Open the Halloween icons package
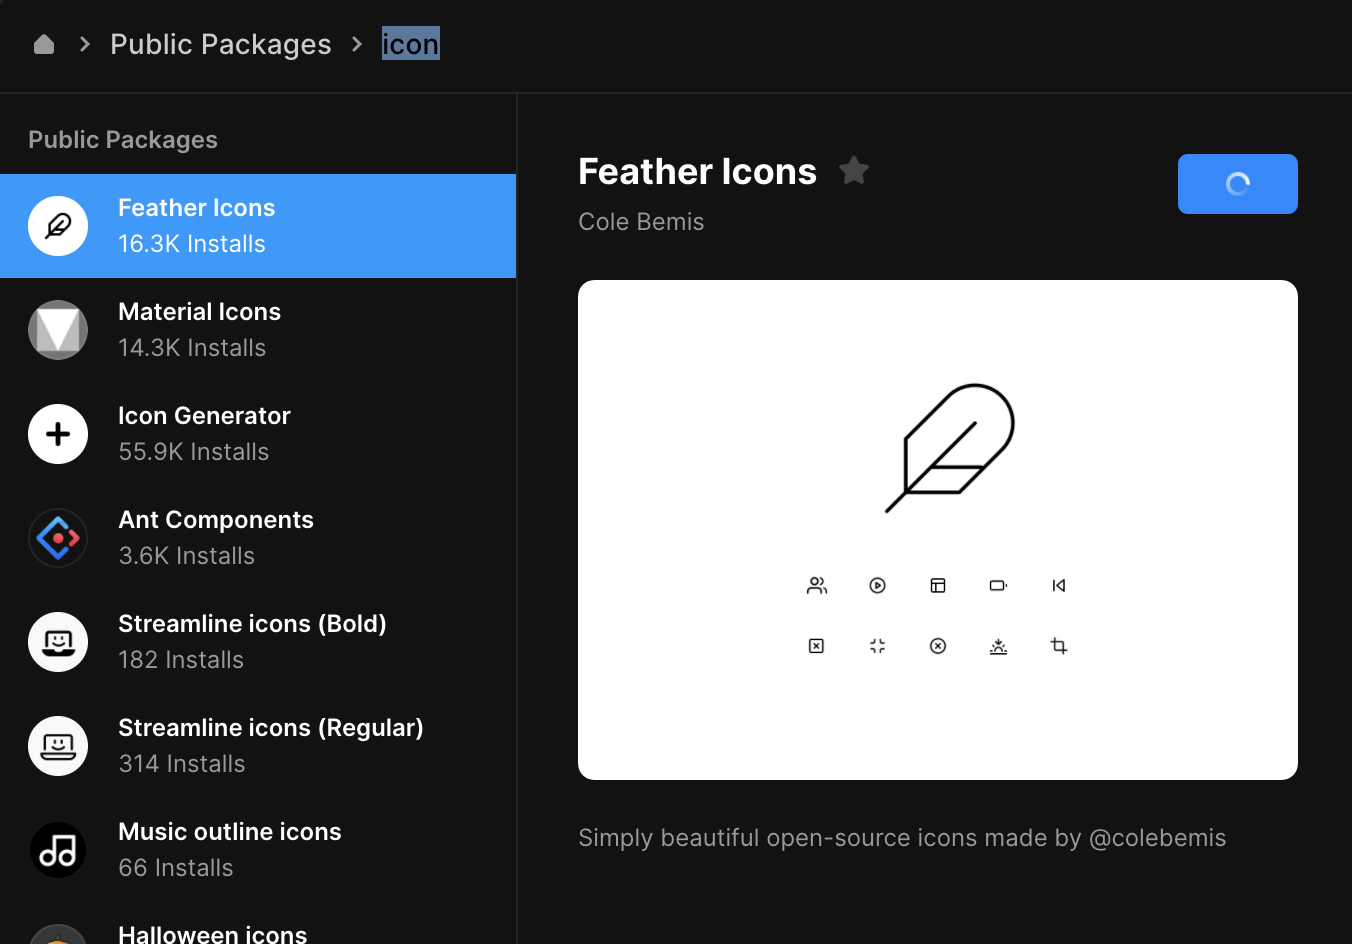1352x944 pixels. (258, 925)
